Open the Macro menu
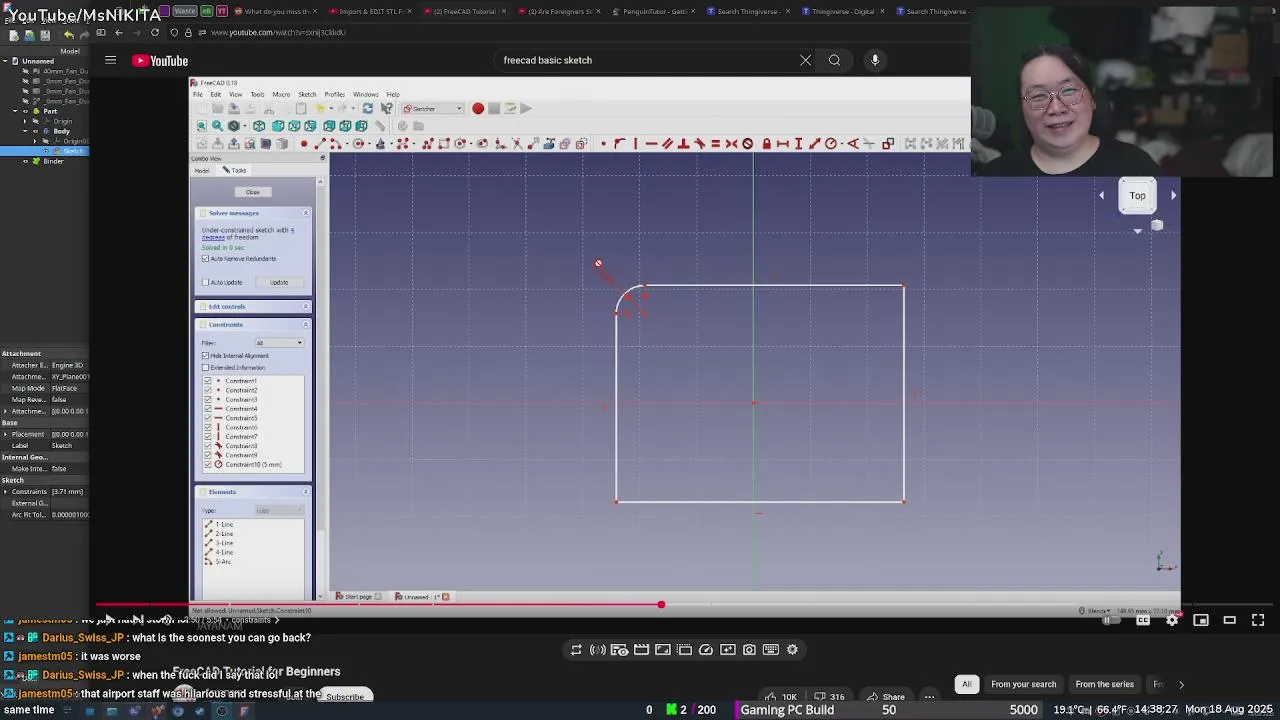This screenshot has width=1280, height=720. 281,95
